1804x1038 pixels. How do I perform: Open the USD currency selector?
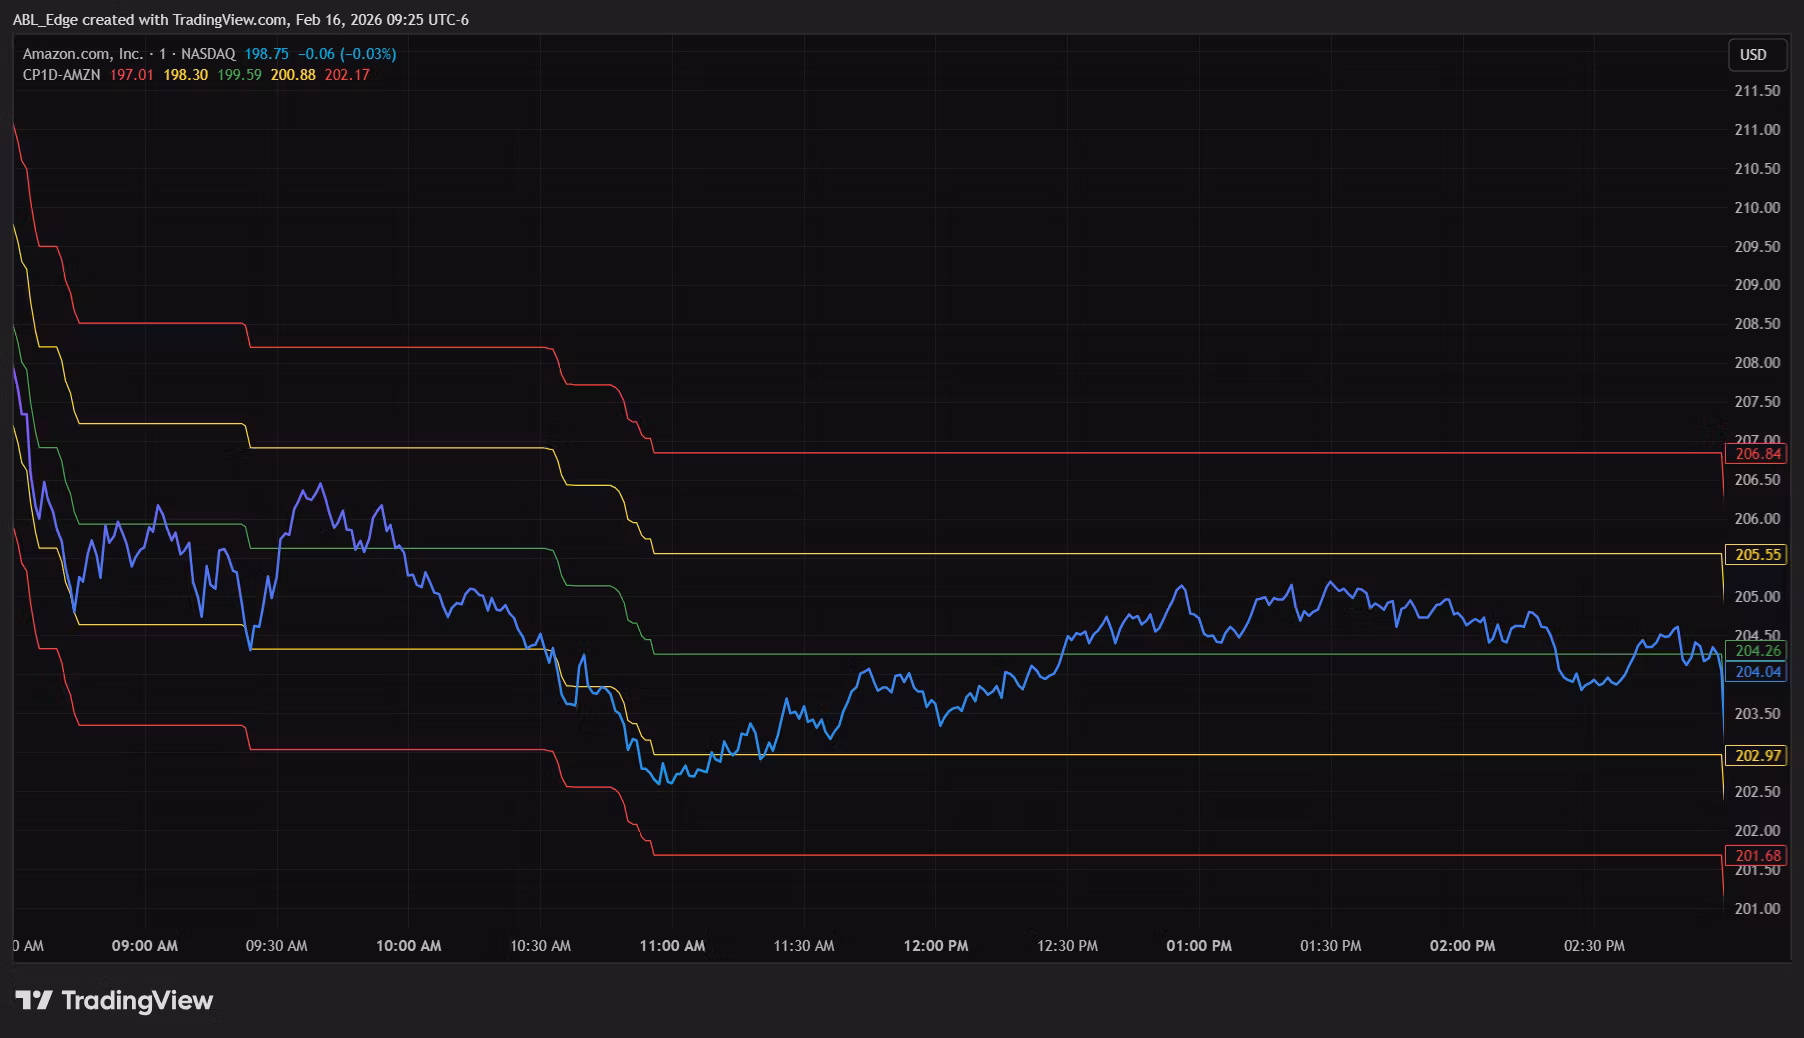[x=1752, y=55]
